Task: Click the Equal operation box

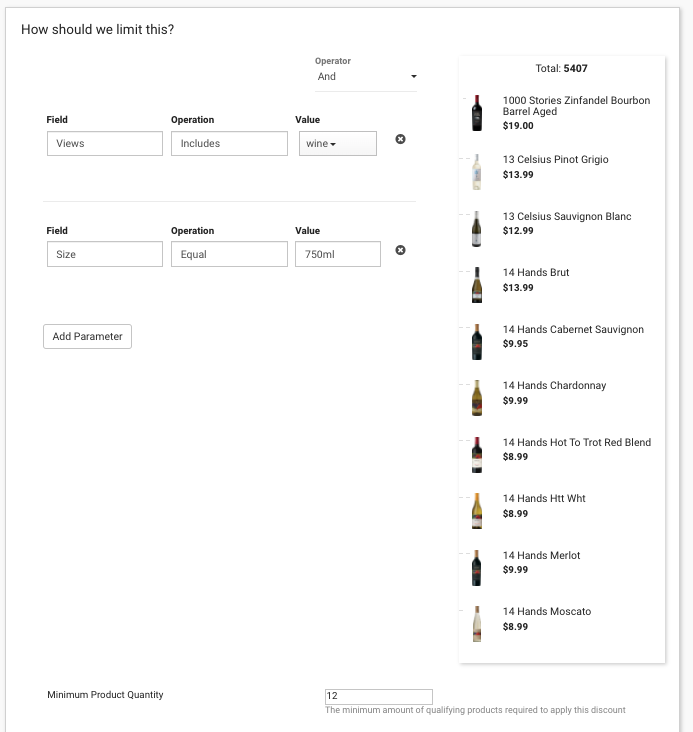Action: [x=229, y=254]
